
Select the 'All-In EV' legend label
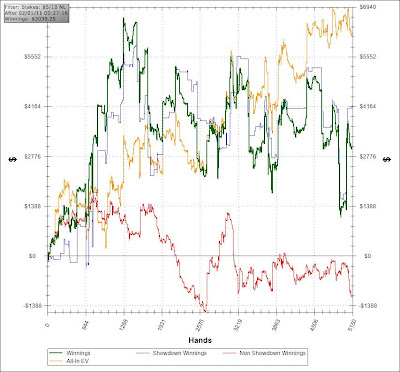pos(78,361)
